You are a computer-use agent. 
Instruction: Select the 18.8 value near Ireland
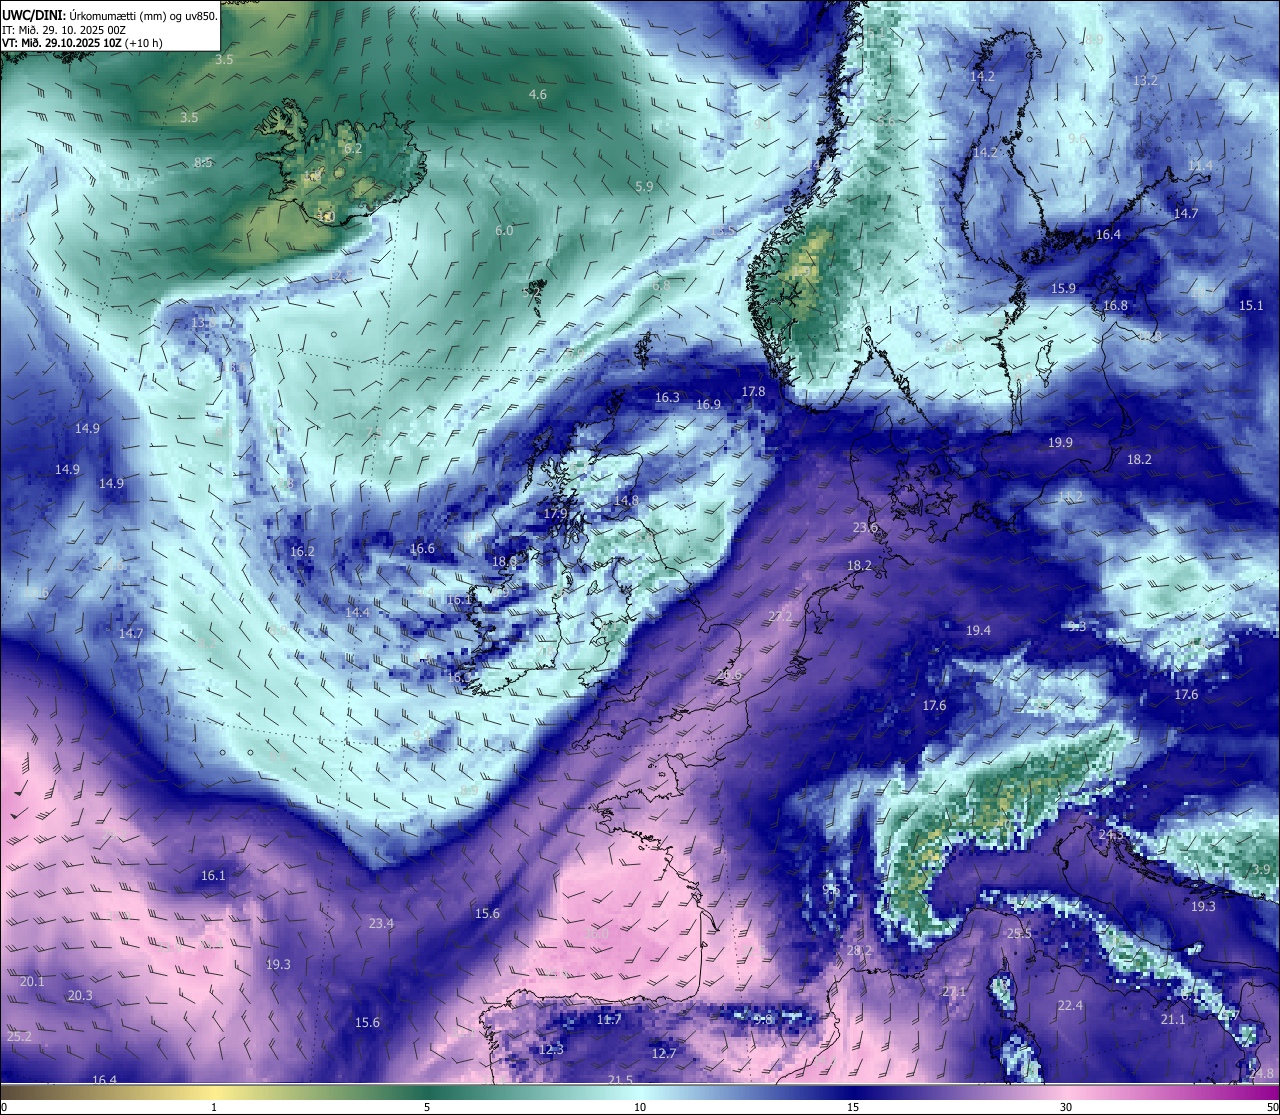(505, 562)
